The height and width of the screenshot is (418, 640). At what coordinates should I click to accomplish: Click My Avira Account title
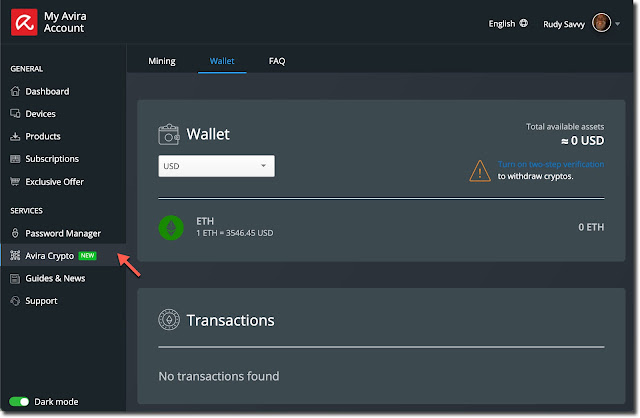coord(65,22)
